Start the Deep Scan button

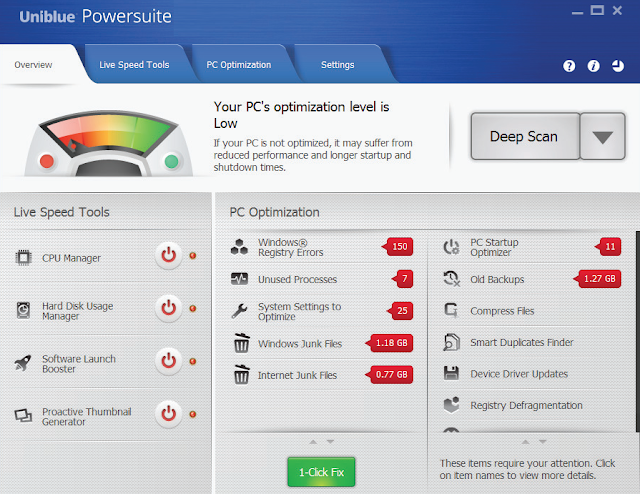tap(525, 136)
